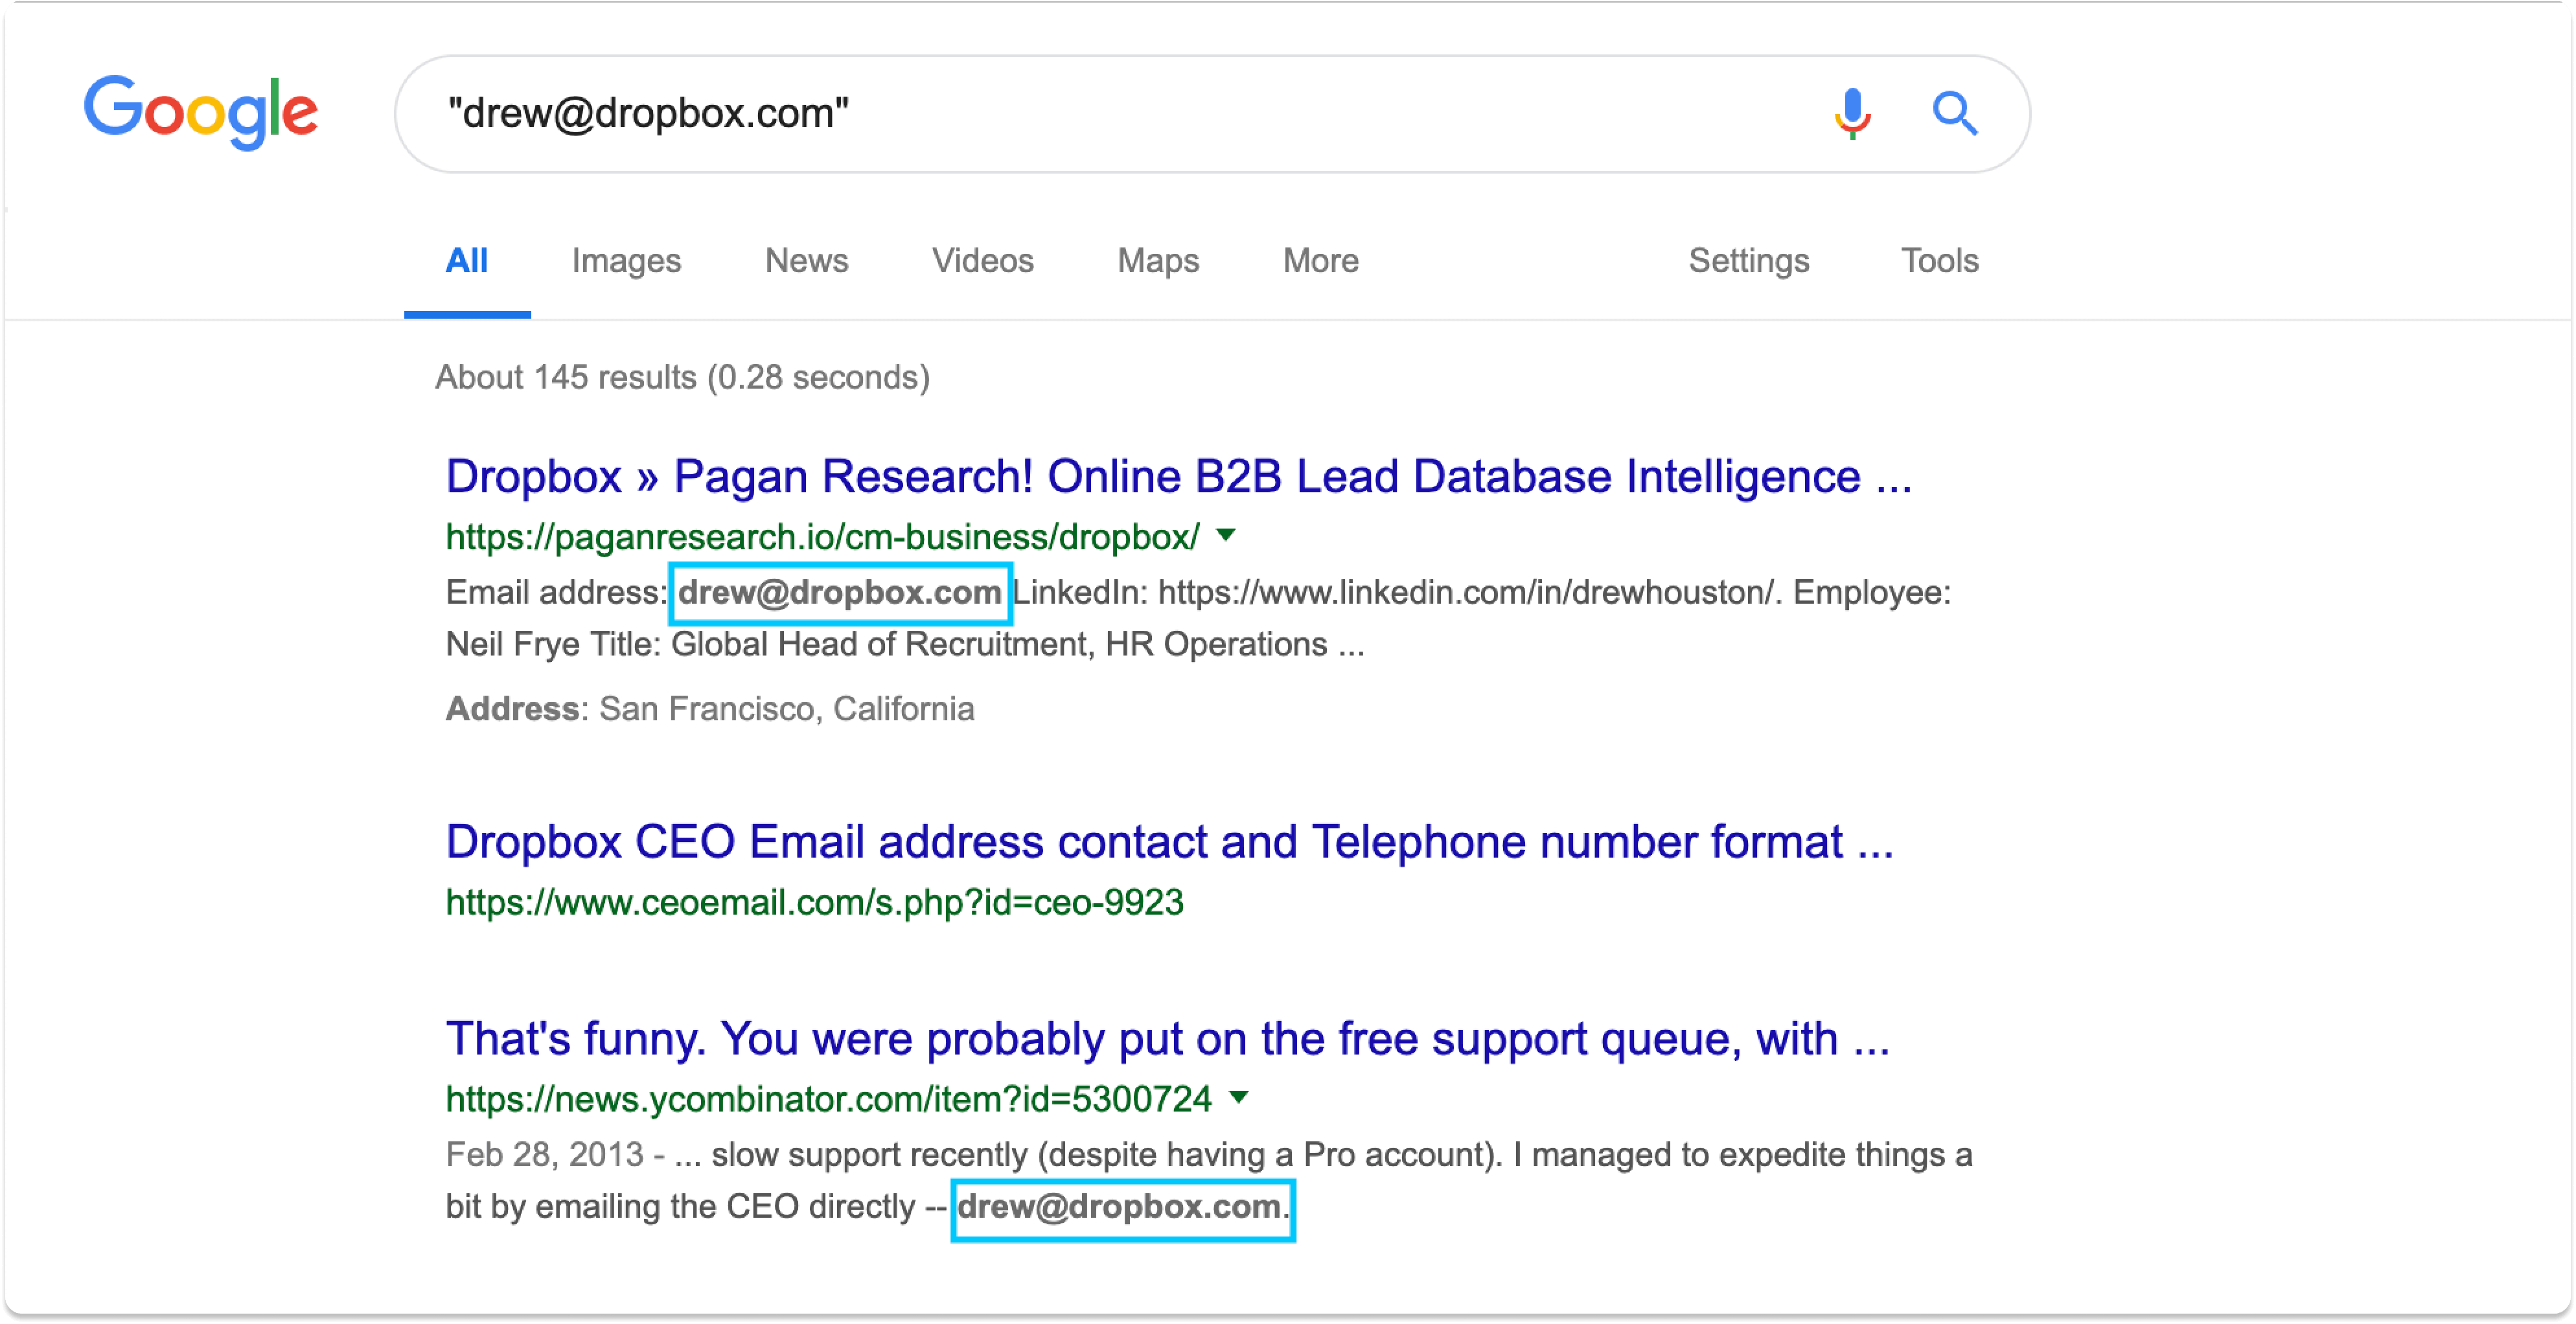Expand the More search categories menu
The image size is (2576, 1324).
click(x=1320, y=261)
